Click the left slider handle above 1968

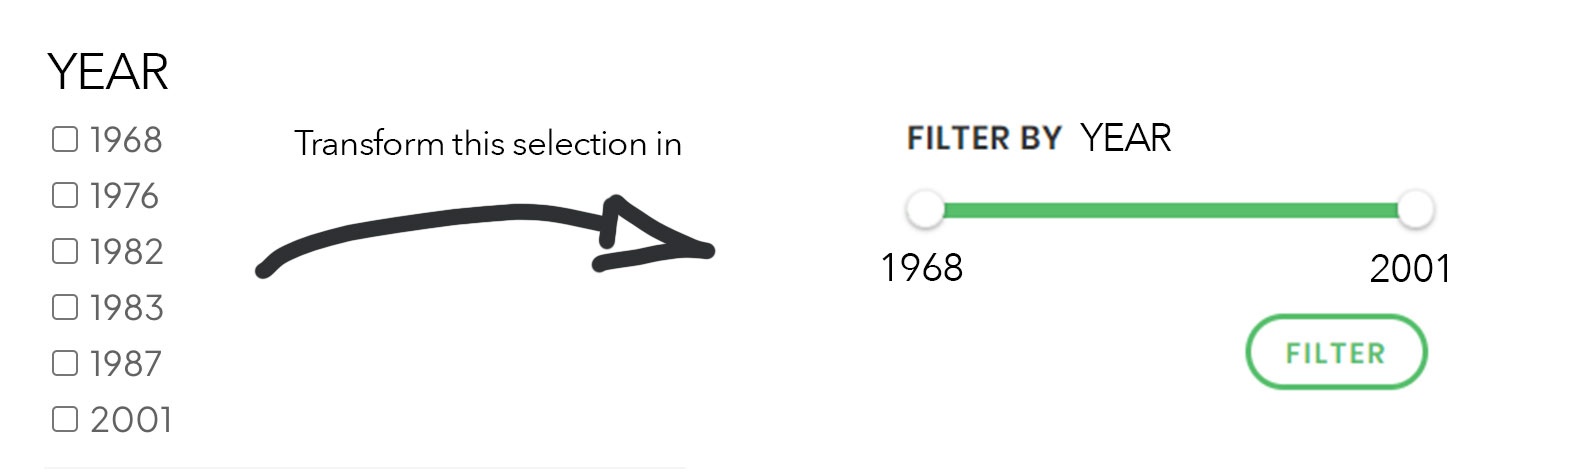(925, 210)
